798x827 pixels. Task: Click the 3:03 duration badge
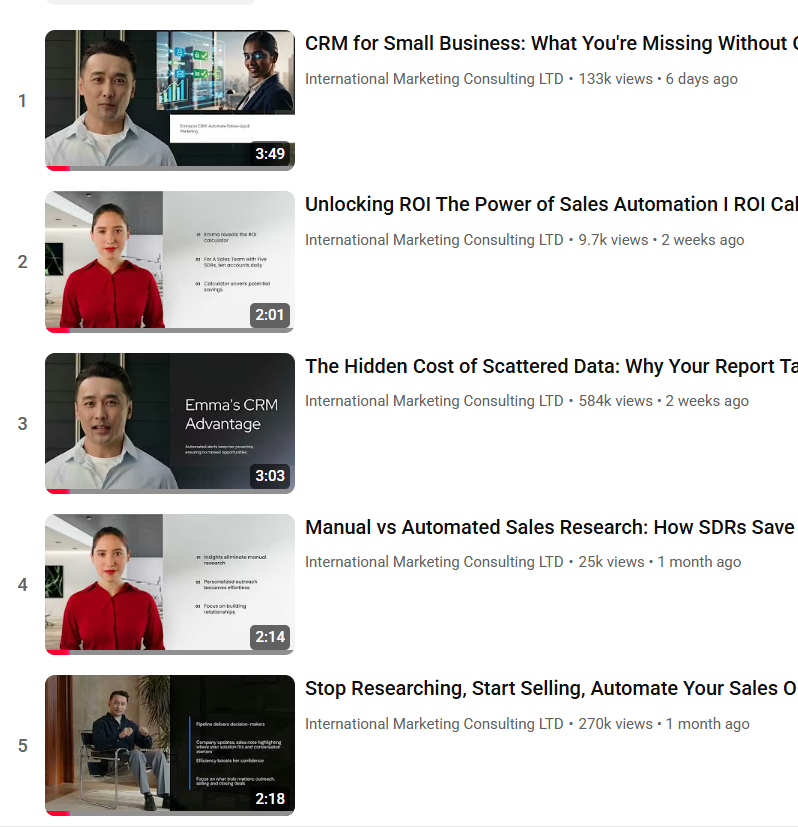coord(270,476)
